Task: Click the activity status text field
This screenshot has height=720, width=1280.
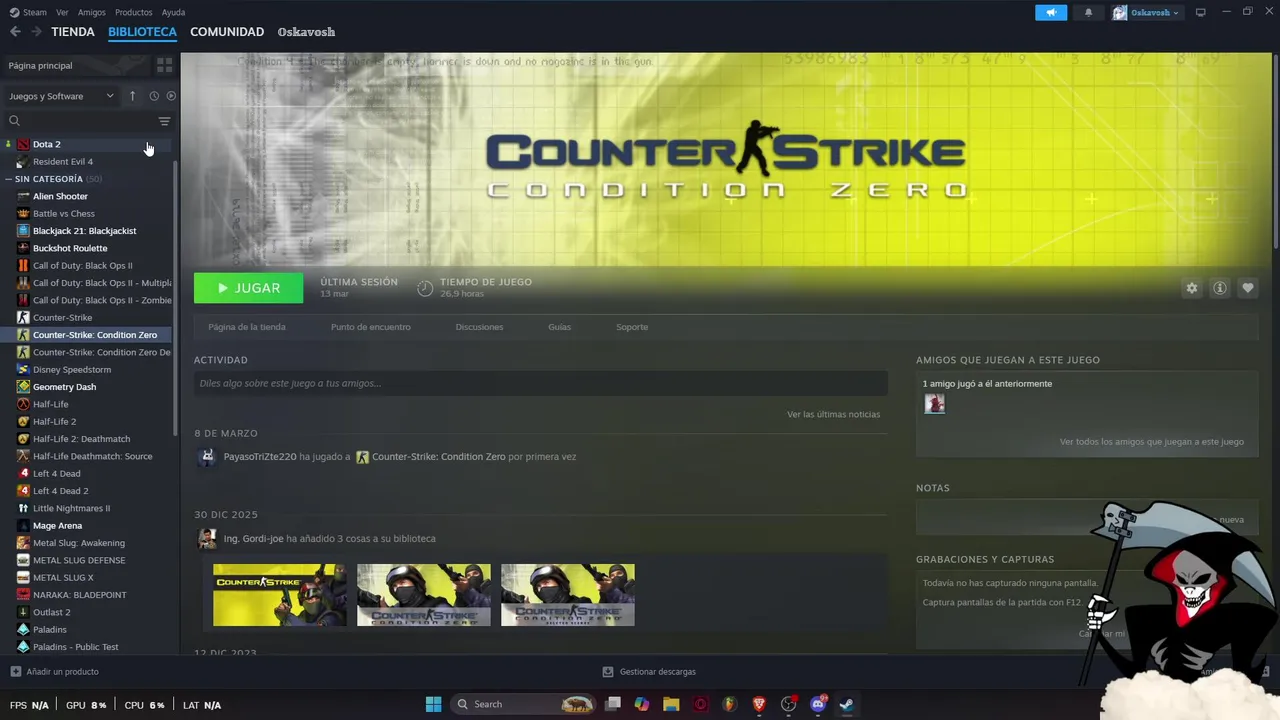Action: click(540, 383)
